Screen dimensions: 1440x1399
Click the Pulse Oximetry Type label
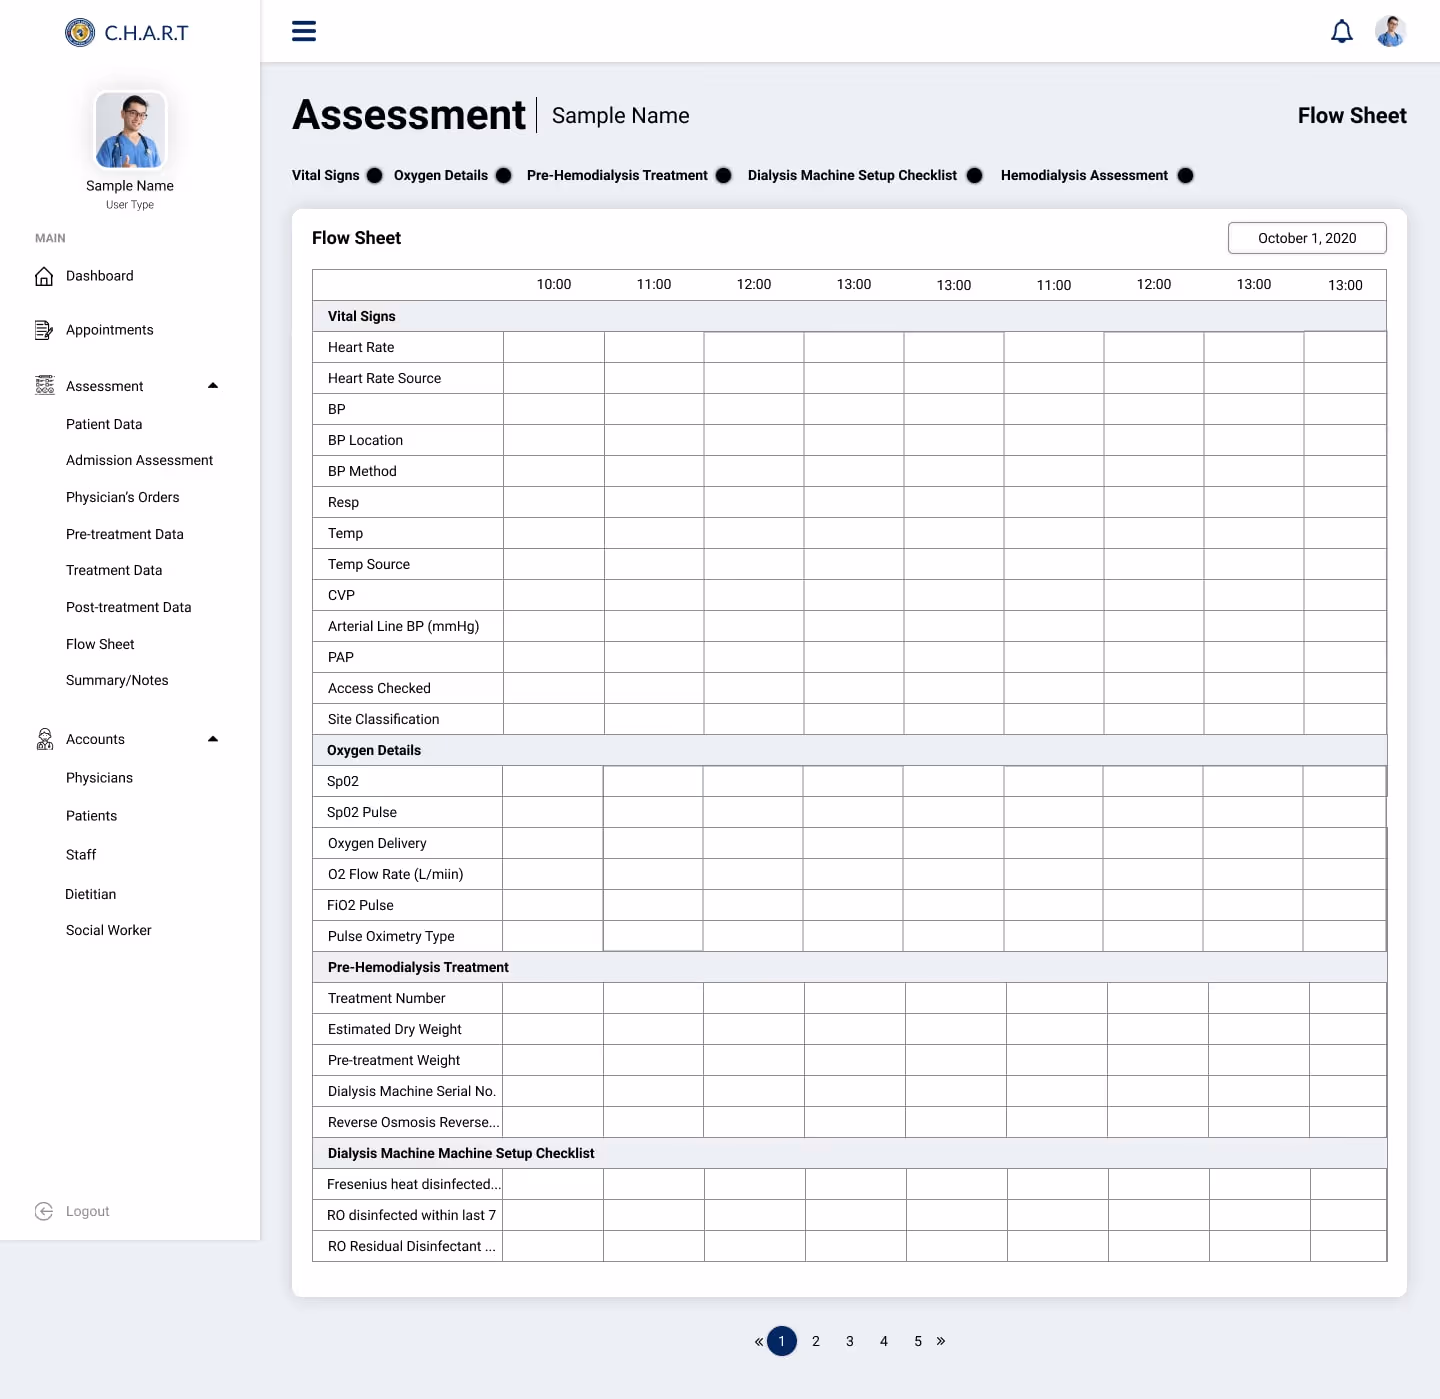click(391, 936)
